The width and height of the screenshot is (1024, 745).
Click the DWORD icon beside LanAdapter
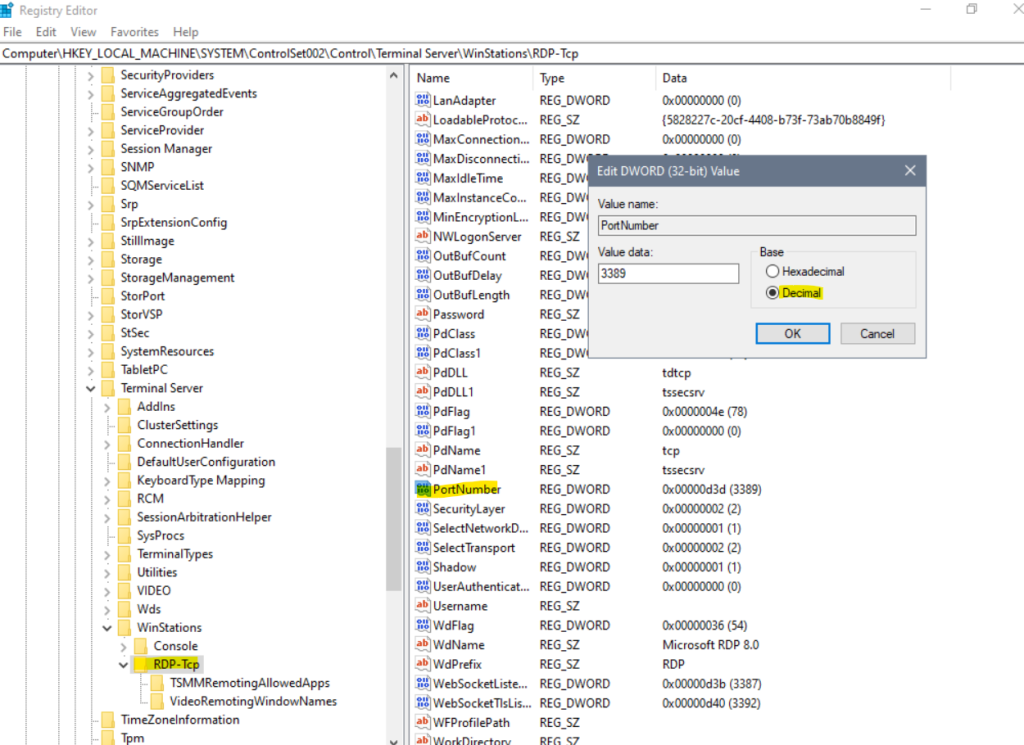point(423,101)
